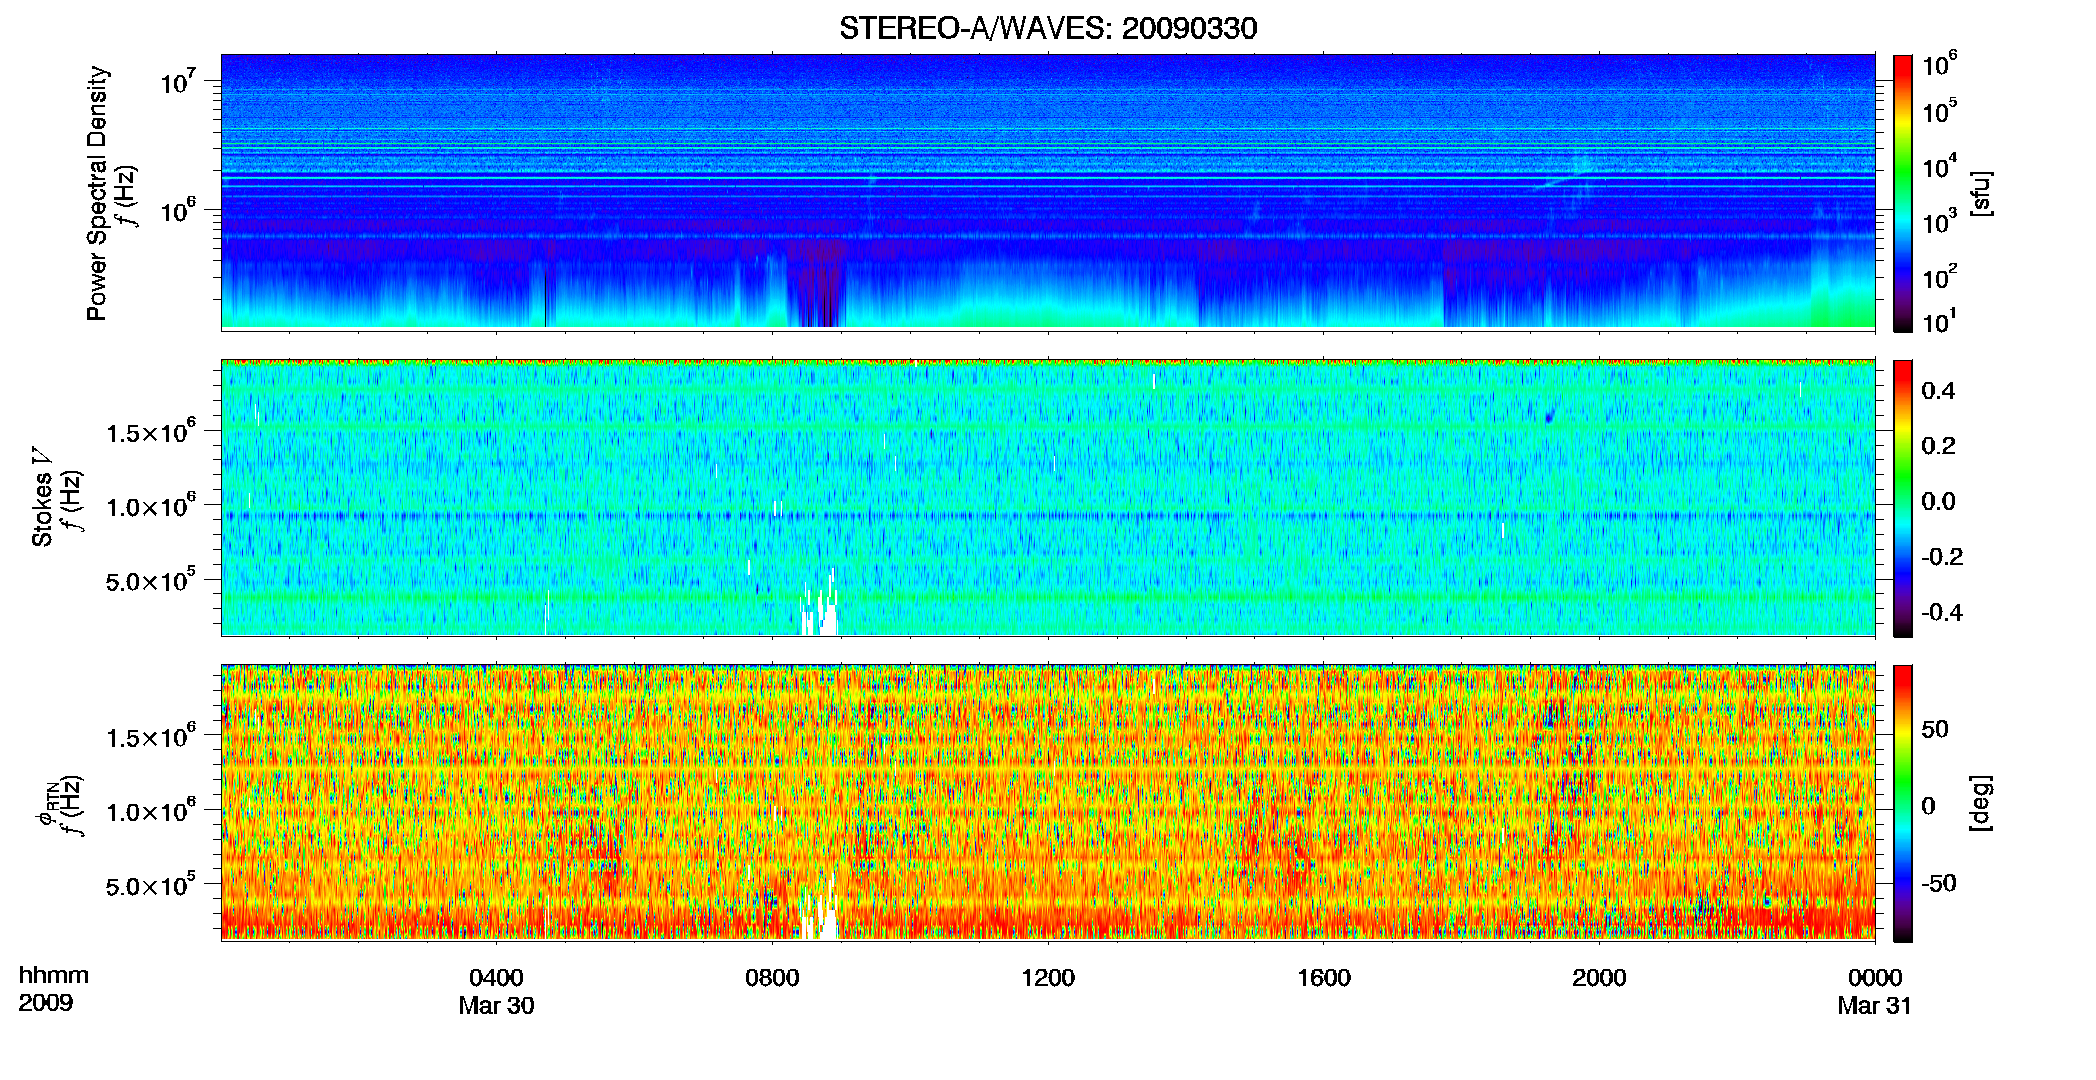Click -0.4 label on Stokes color bar
This screenshot has width=2096, height=1080.
[1942, 612]
